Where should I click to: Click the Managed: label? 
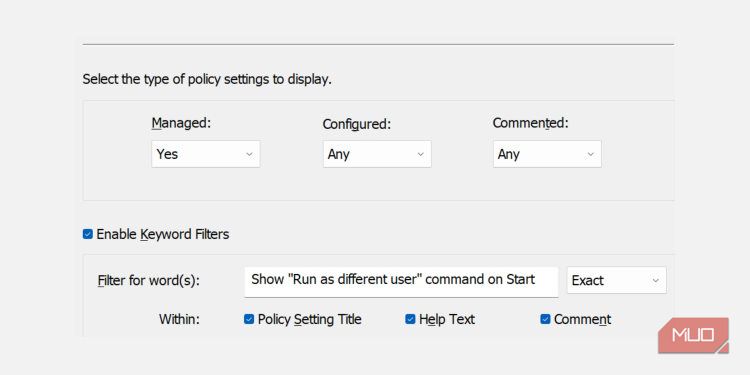[181, 123]
